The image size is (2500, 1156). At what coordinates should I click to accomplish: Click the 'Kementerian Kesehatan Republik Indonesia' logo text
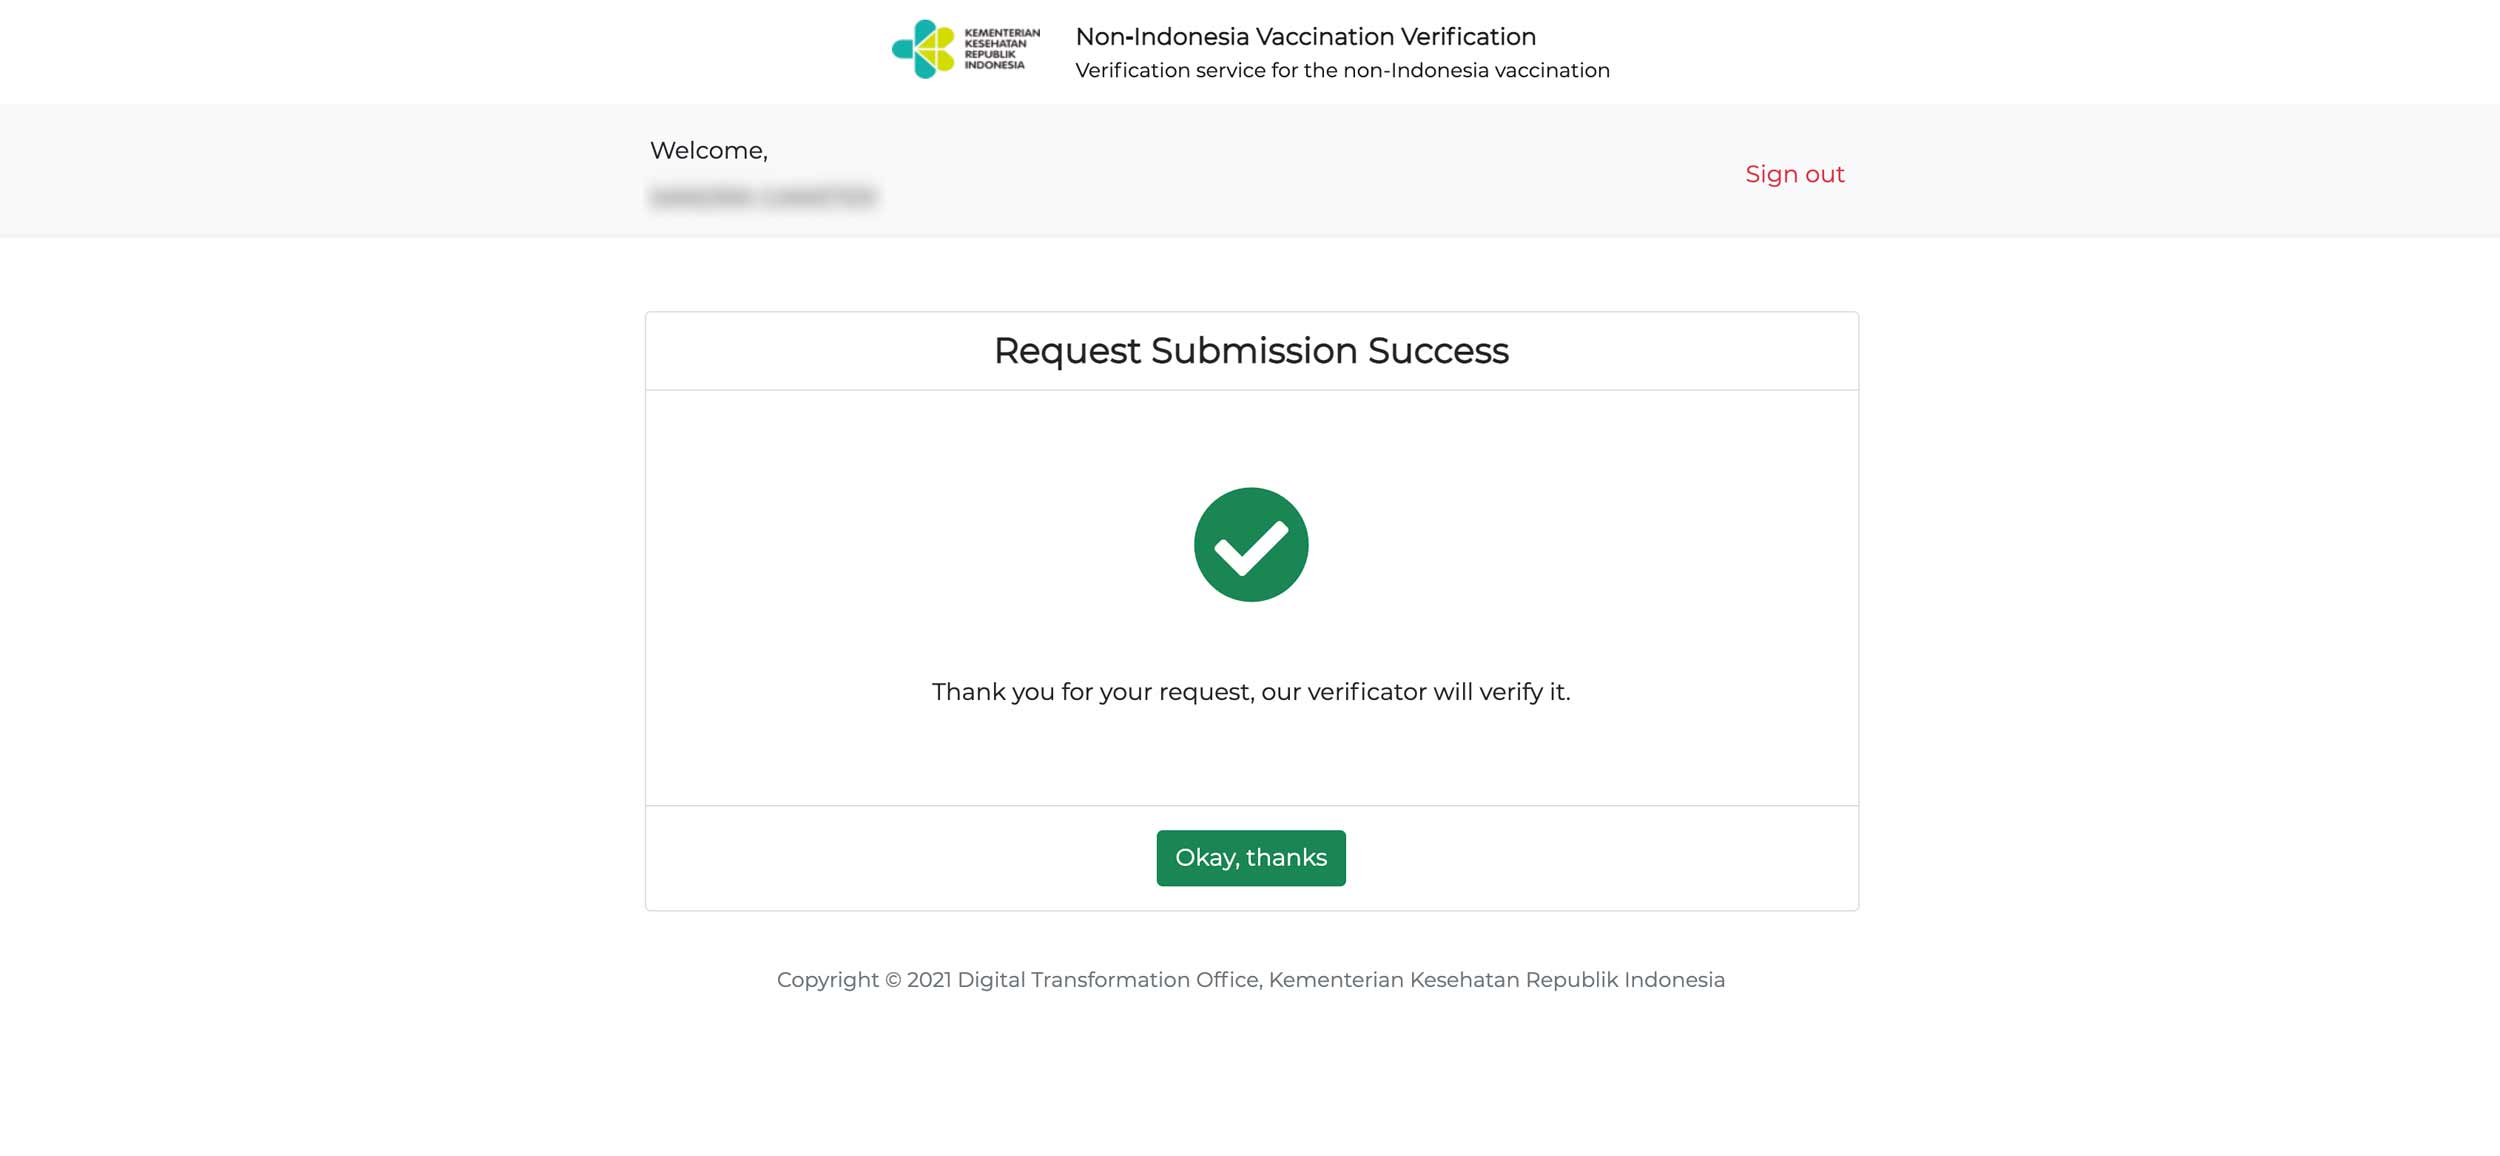1001,49
